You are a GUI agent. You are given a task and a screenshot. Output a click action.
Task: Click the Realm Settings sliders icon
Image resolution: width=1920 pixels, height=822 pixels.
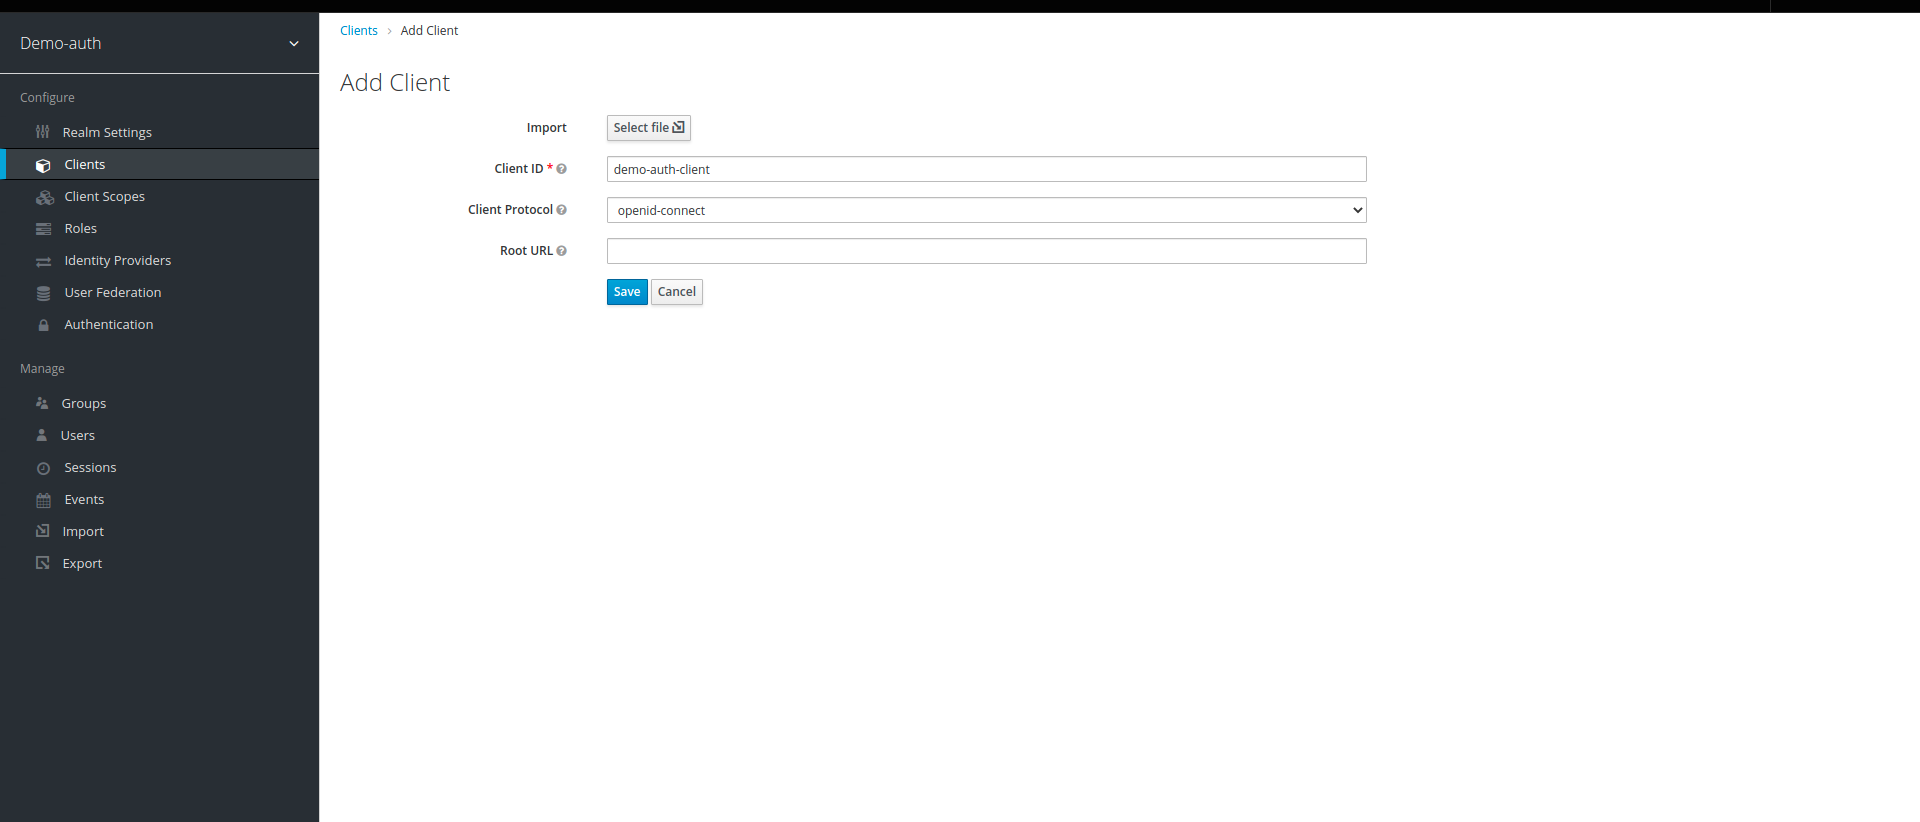[x=42, y=132]
